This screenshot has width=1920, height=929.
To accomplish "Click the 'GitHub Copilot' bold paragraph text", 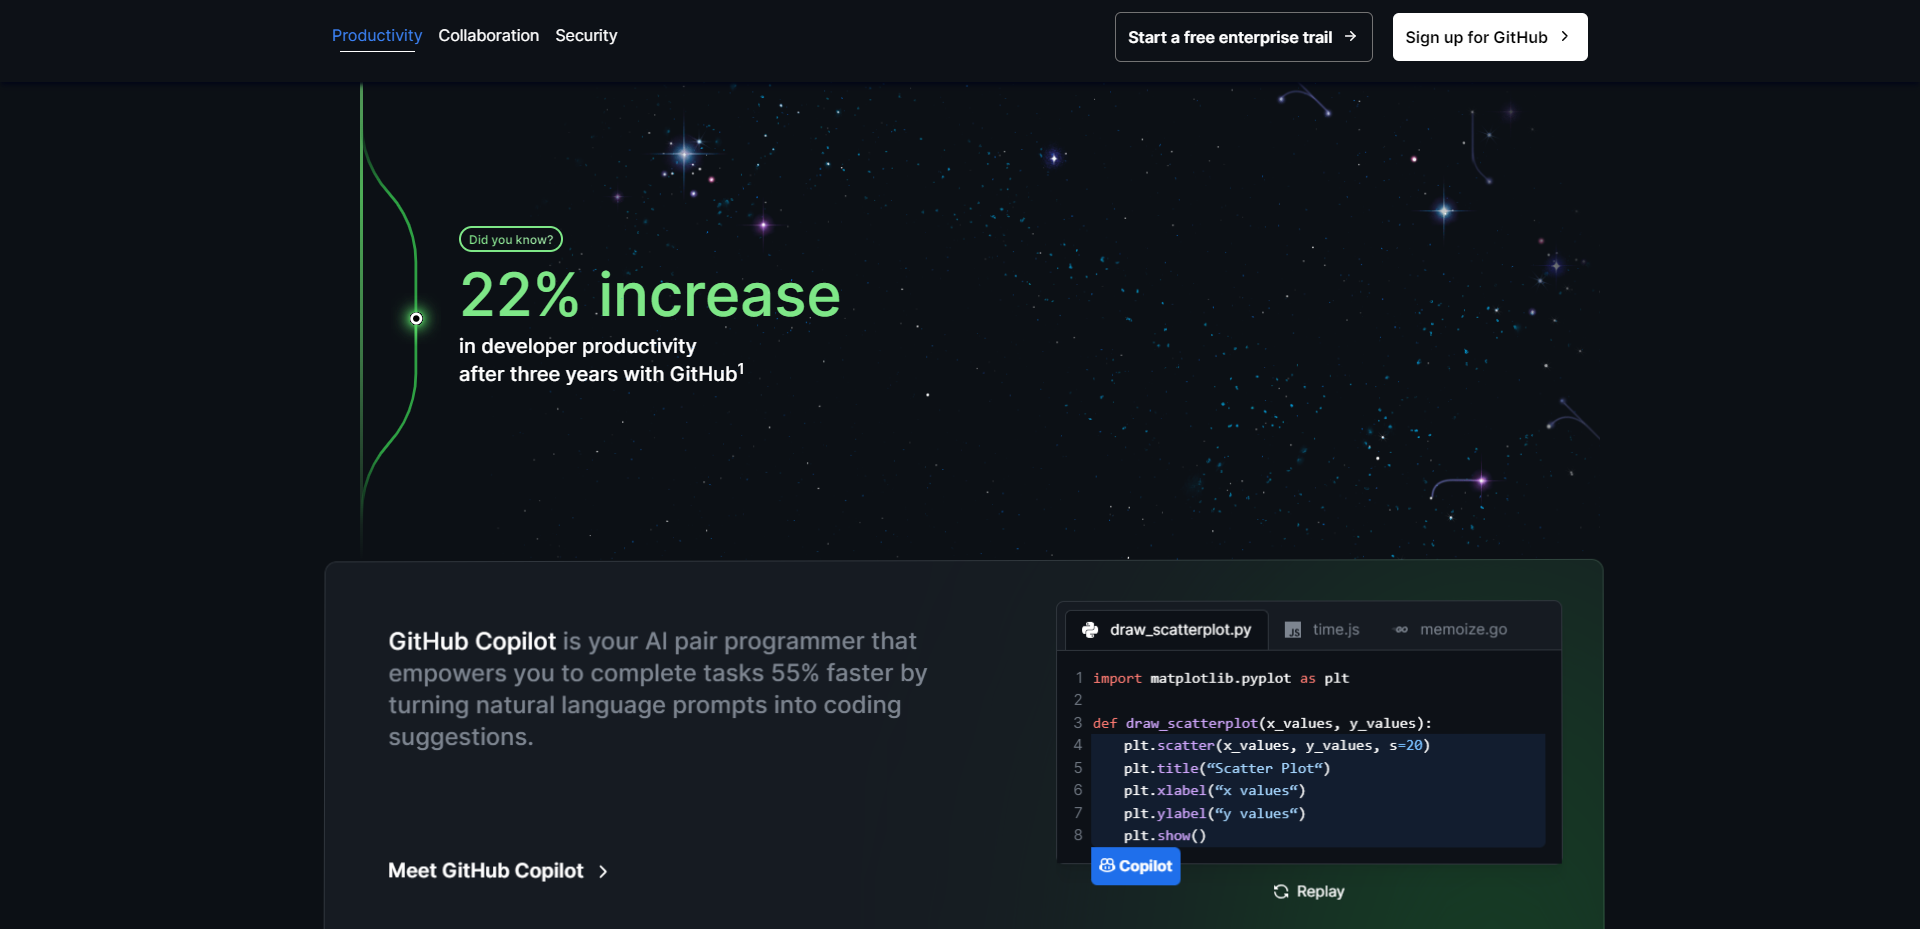I will [472, 641].
